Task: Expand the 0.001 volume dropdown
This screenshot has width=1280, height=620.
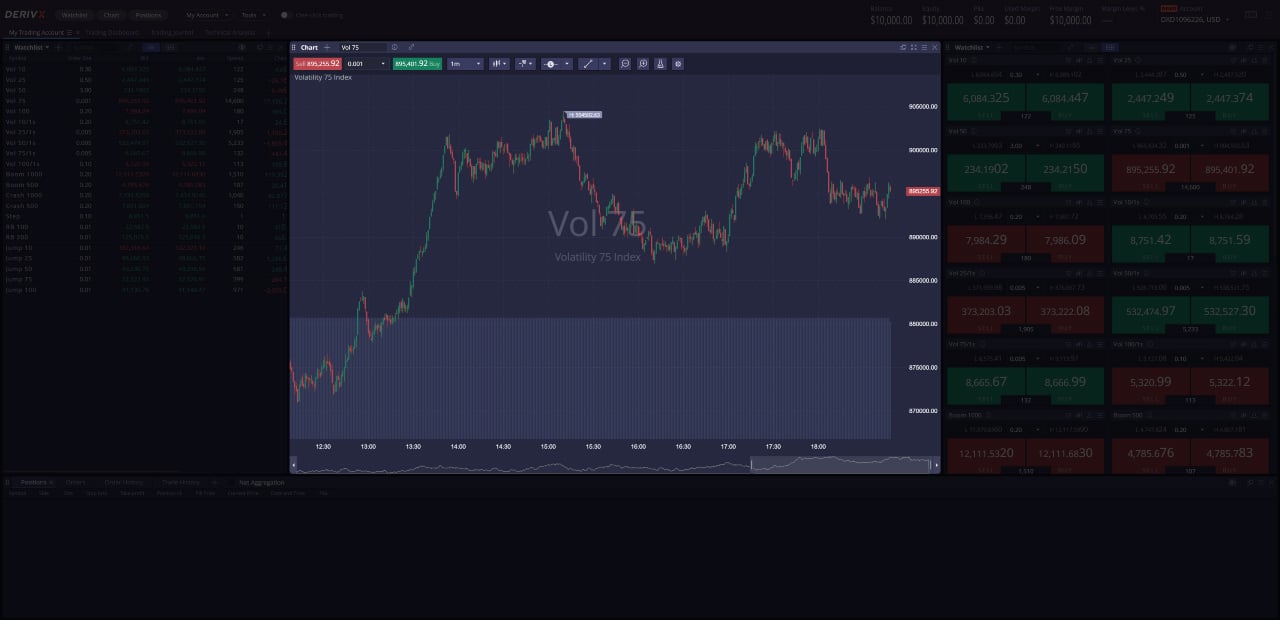Action: coord(366,63)
